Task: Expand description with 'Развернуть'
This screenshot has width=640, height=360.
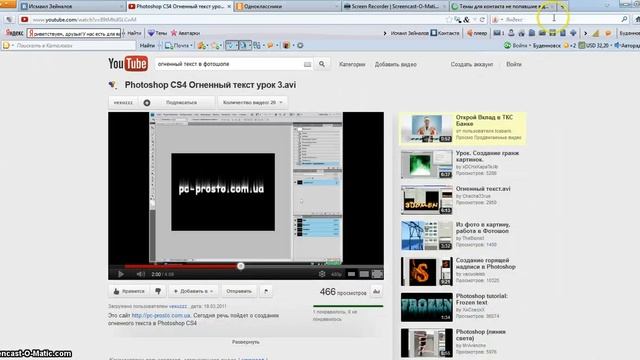Action: 246,342
